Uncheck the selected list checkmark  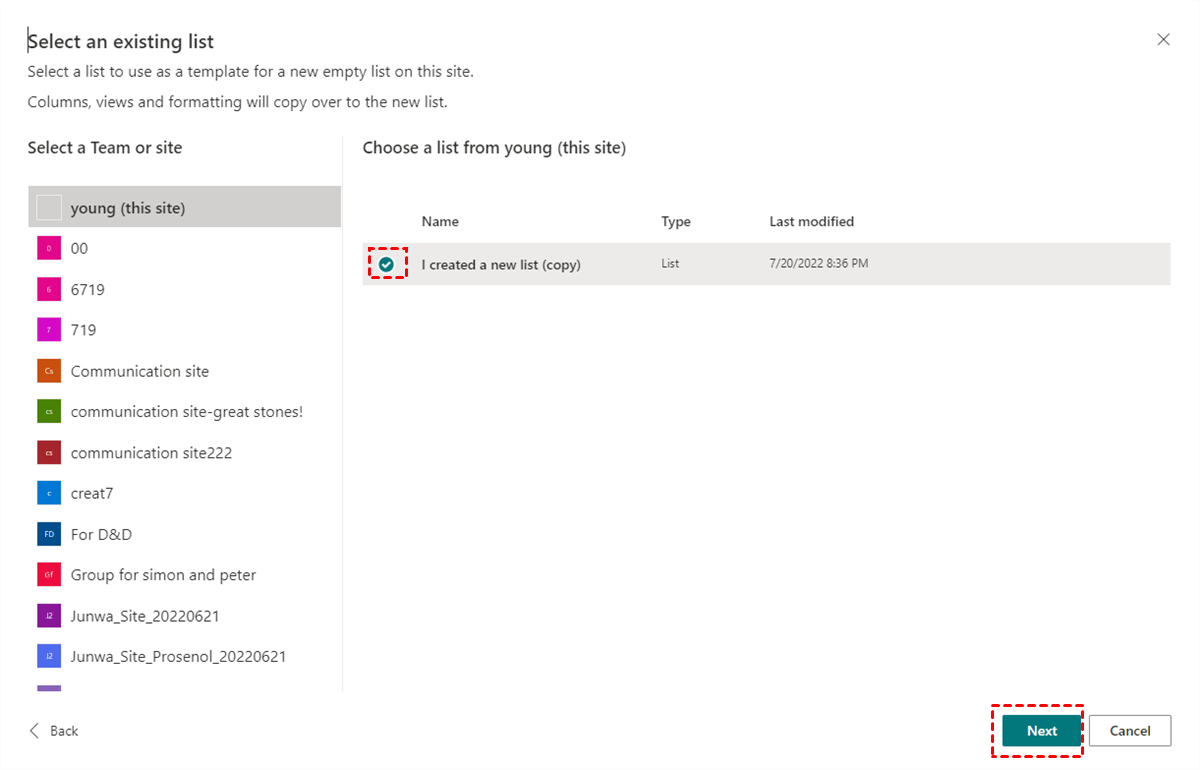(387, 265)
